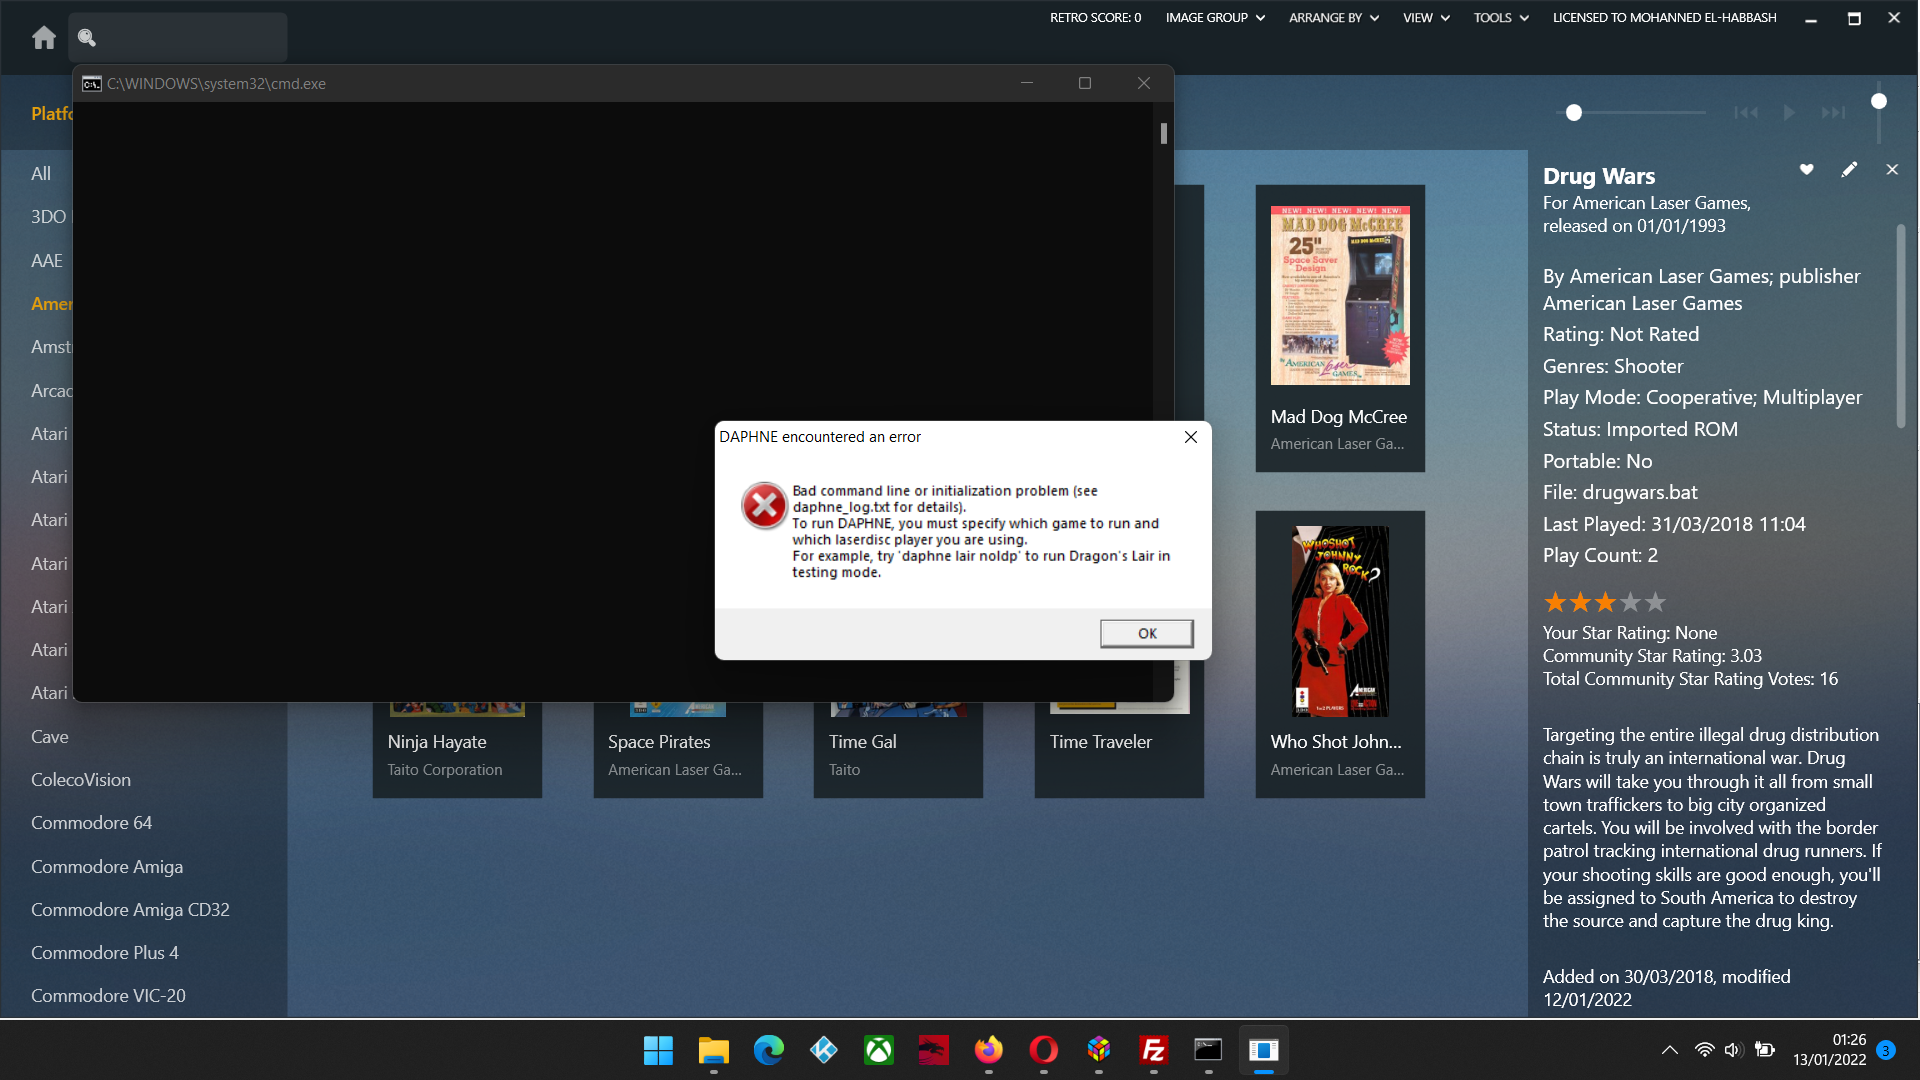
Task: Click cmd.exe title bar icon
Action: click(92, 84)
